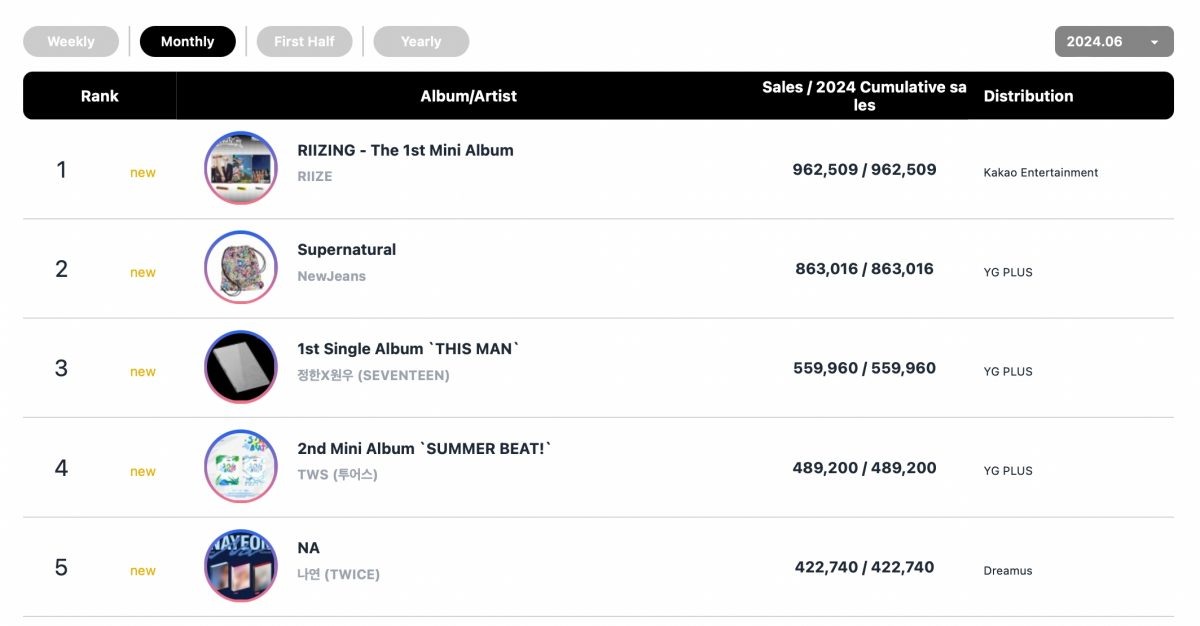
Task: Open the RIIZING - The 1st Mini Album title
Action: 405,150
